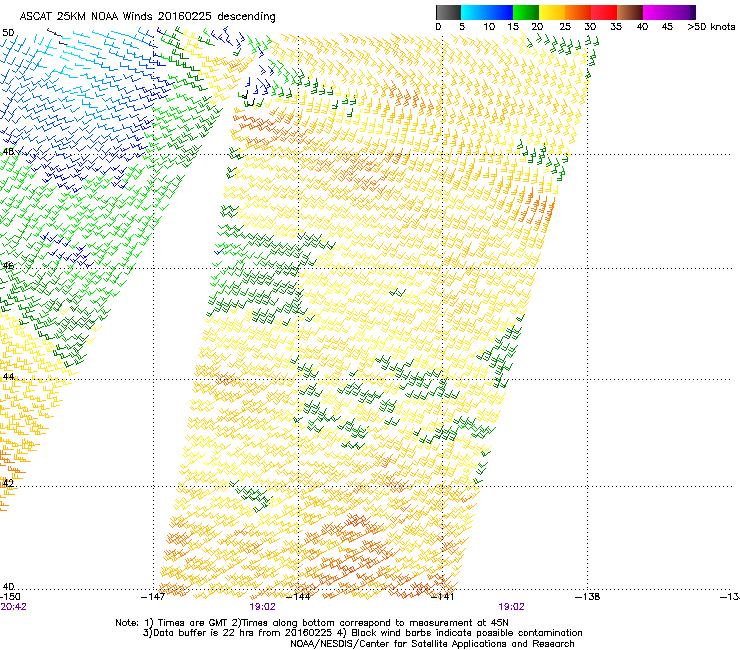Click the '>50 knots' legend label
Image resolution: width=740 pixels, height=650 pixels.
pos(711,27)
